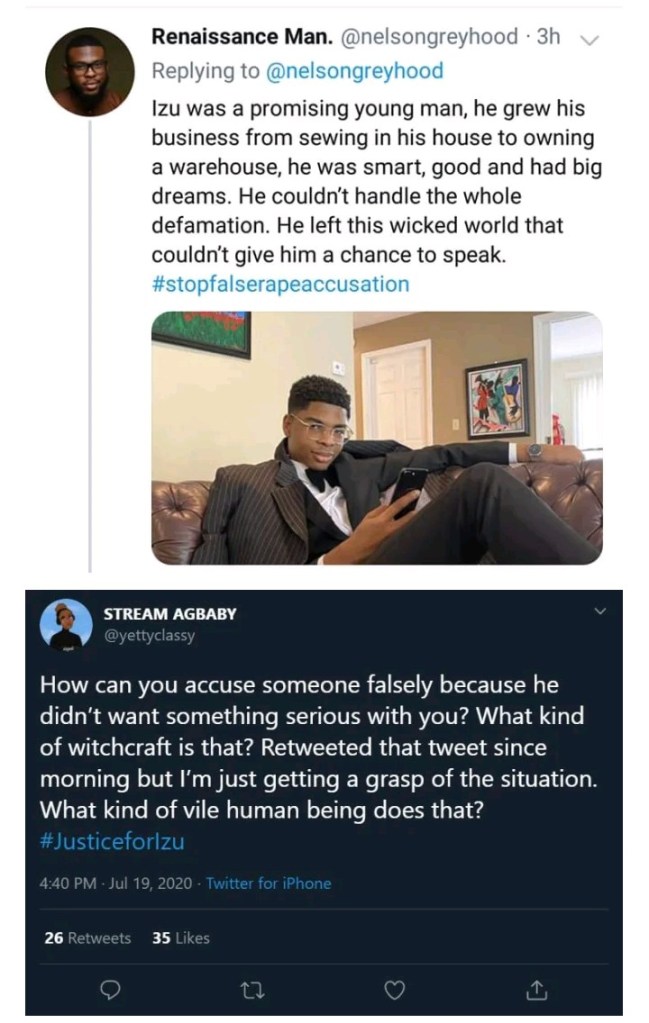
Task: Like the tweet with heart icon
Action: tap(396, 990)
